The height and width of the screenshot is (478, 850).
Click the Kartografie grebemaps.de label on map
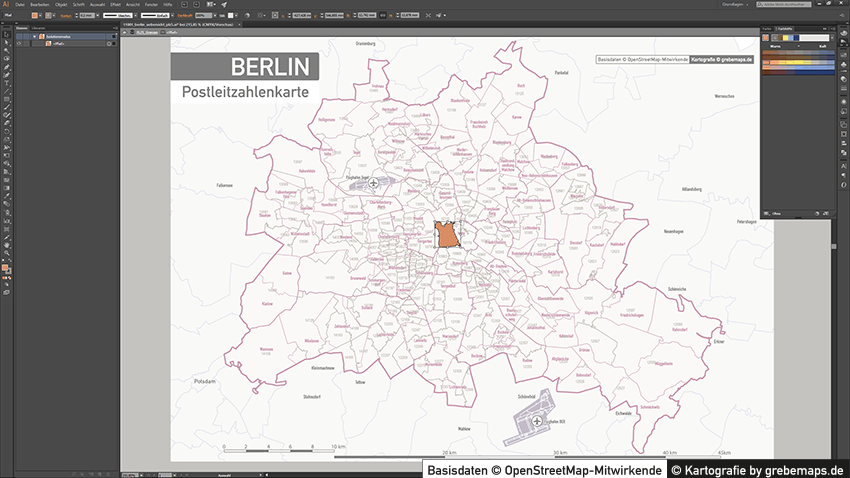(722, 59)
